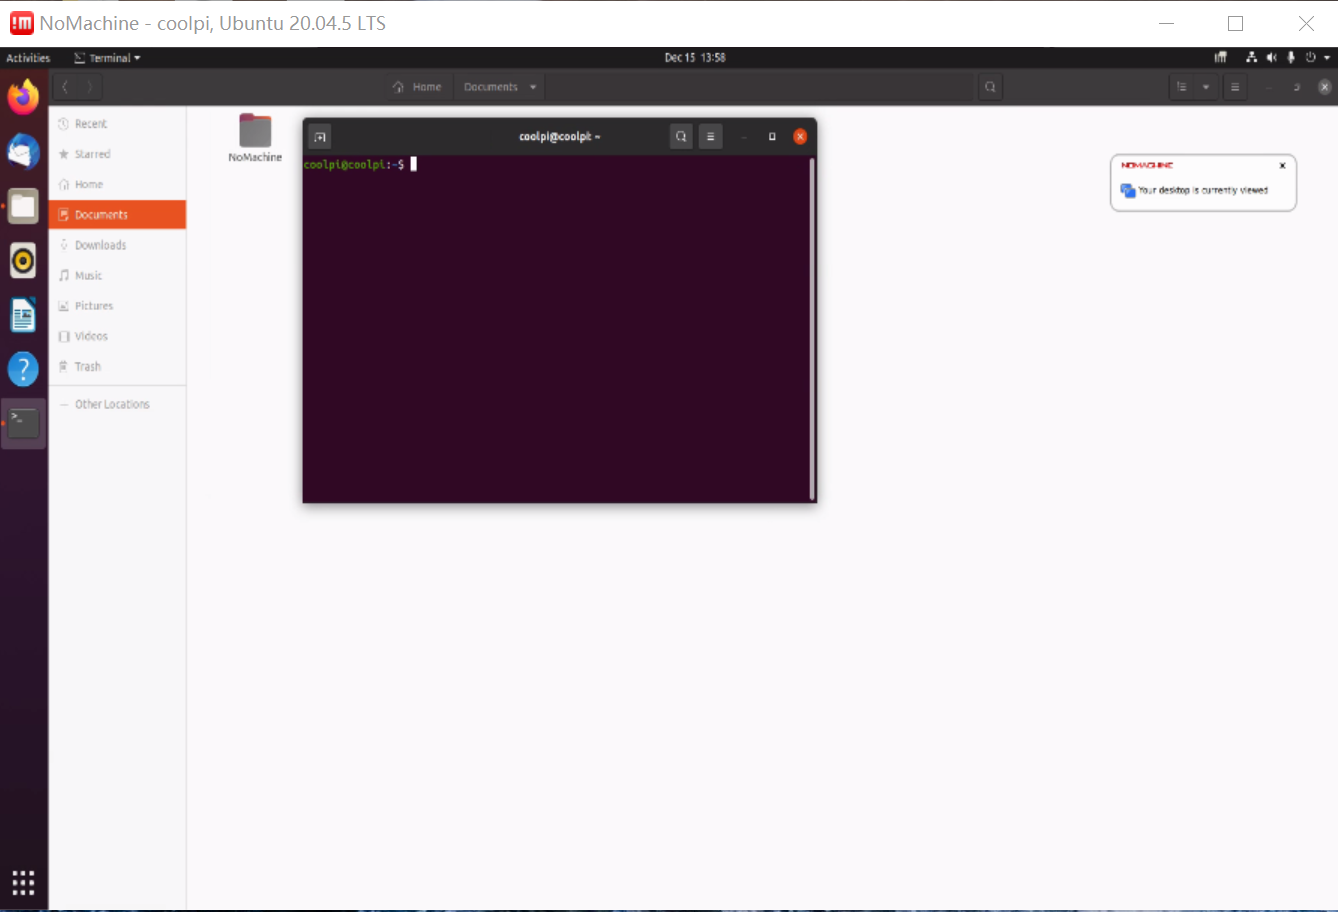Image resolution: width=1338 pixels, height=912 pixels.
Task: Open the Files window hamburger menu
Action: (1235, 87)
